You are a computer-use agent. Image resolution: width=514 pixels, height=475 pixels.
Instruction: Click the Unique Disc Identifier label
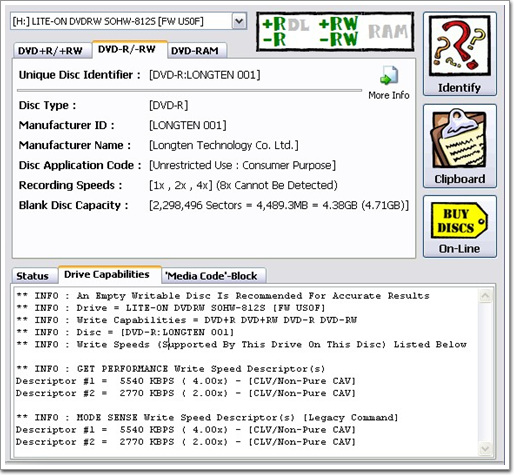point(79,75)
